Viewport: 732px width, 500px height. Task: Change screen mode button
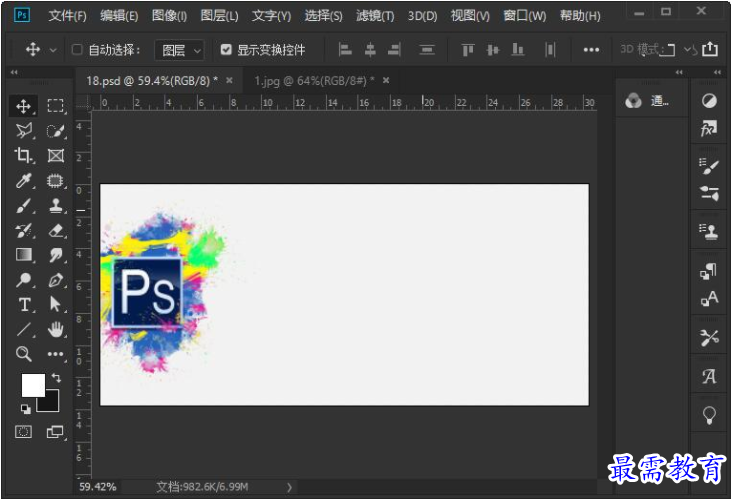tap(55, 432)
